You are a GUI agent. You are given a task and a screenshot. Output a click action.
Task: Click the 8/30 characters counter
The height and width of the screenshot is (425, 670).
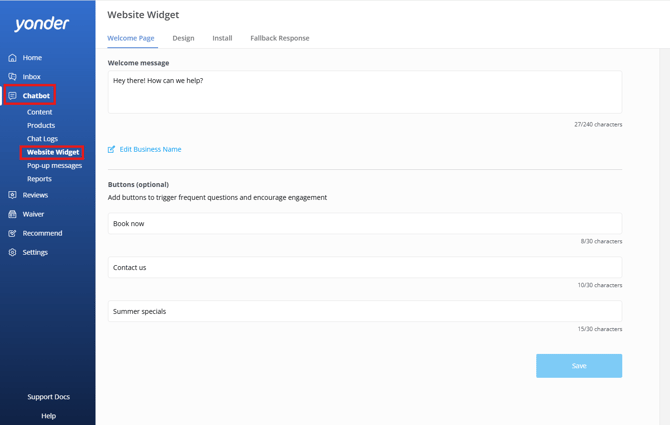coord(601,241)
